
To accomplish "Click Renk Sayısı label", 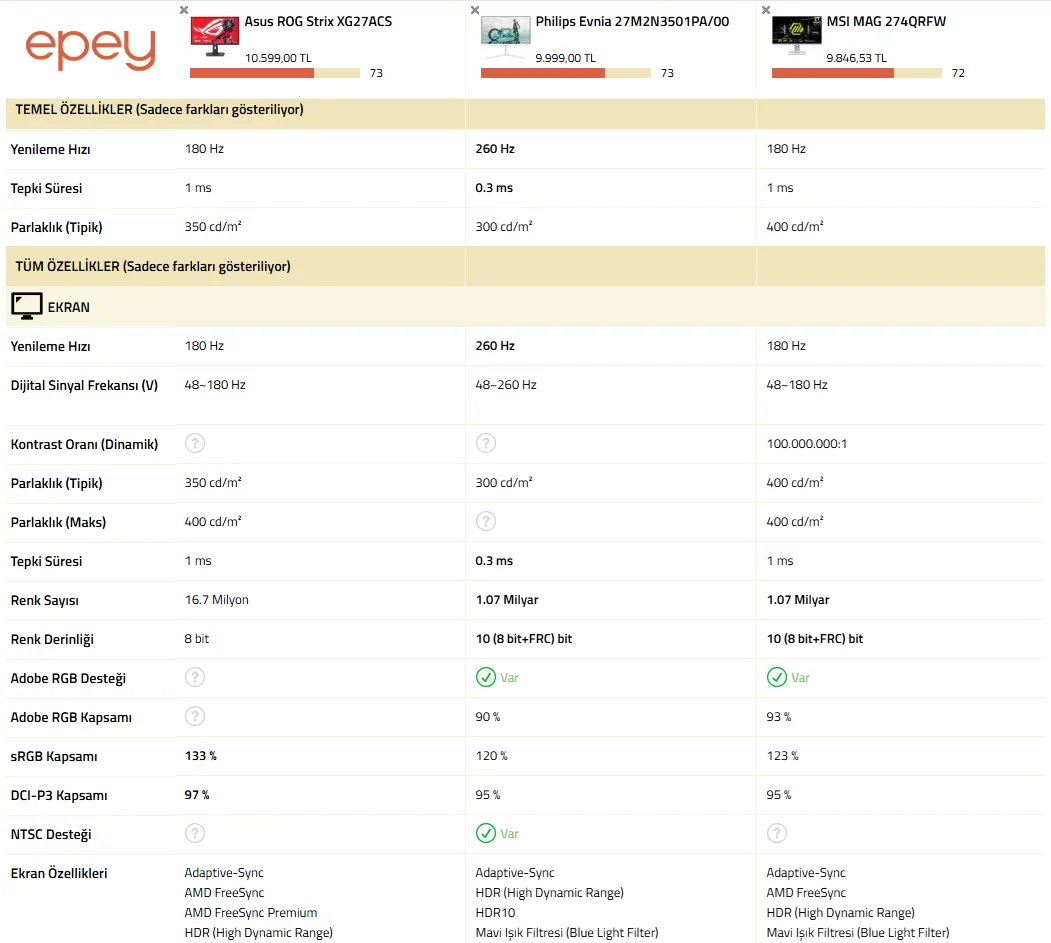I will [44, 601].
